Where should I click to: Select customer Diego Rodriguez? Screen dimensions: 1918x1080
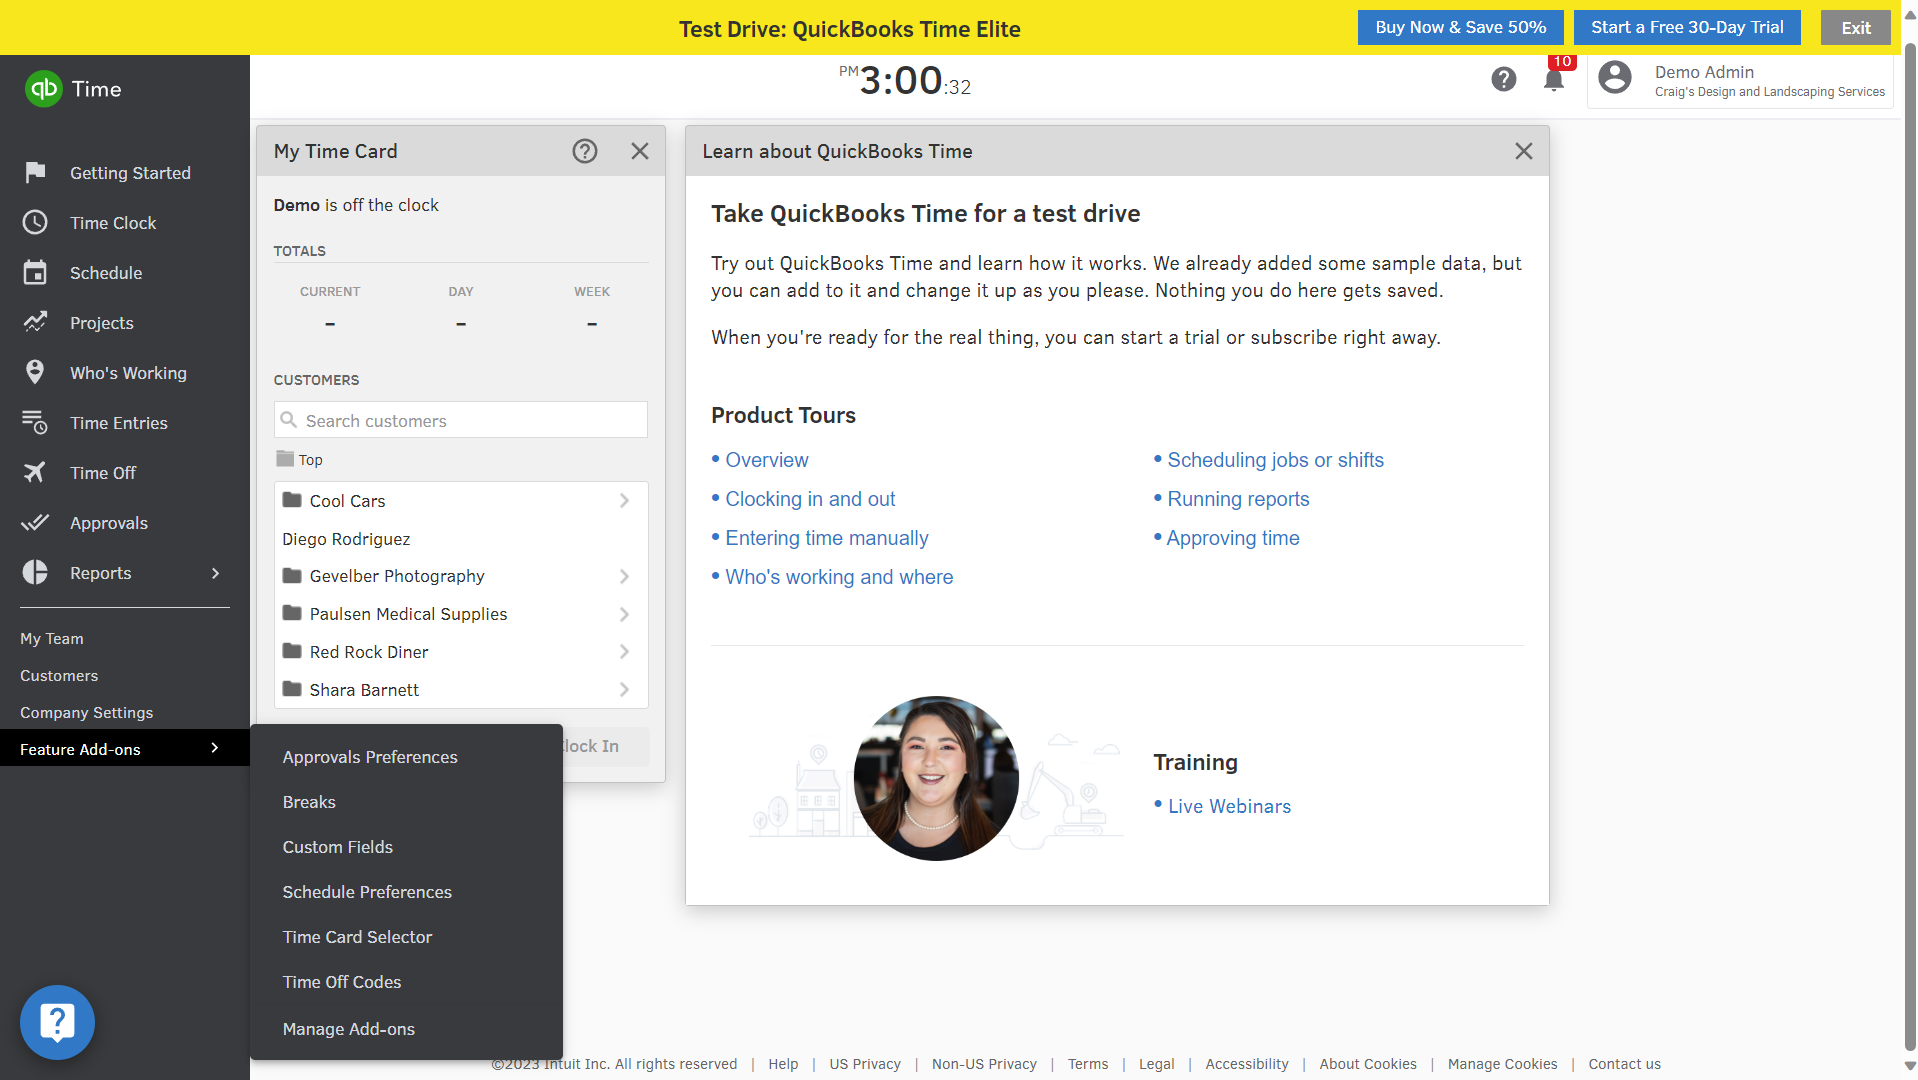click(346, 539)
